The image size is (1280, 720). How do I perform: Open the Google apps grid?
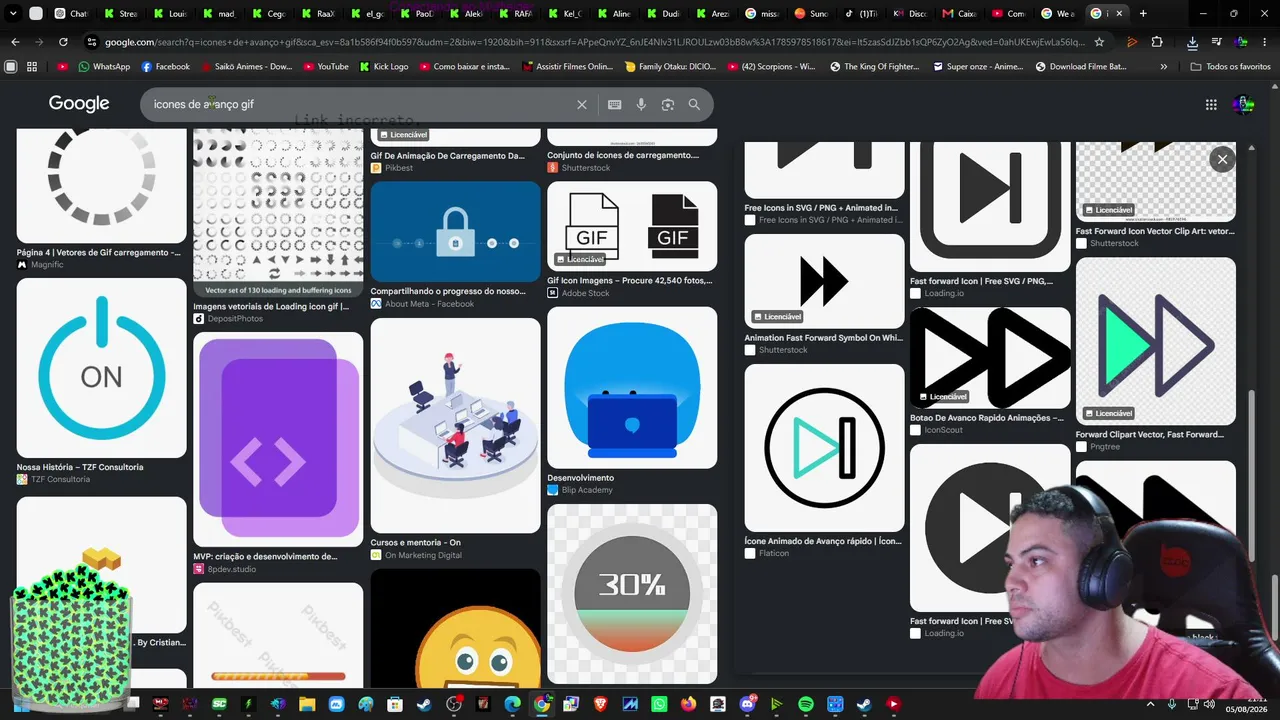(x=1211, y=104)
